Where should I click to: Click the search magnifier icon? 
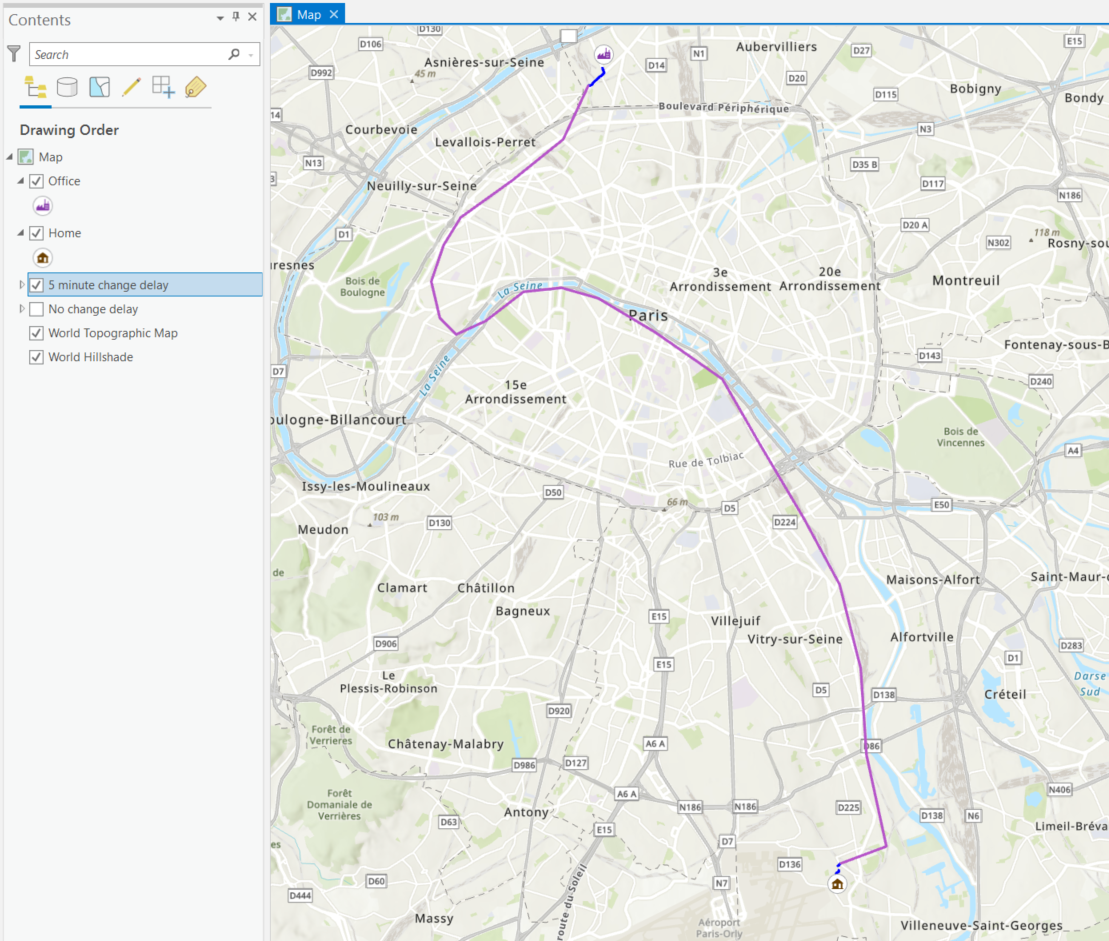tap(234, 54)
